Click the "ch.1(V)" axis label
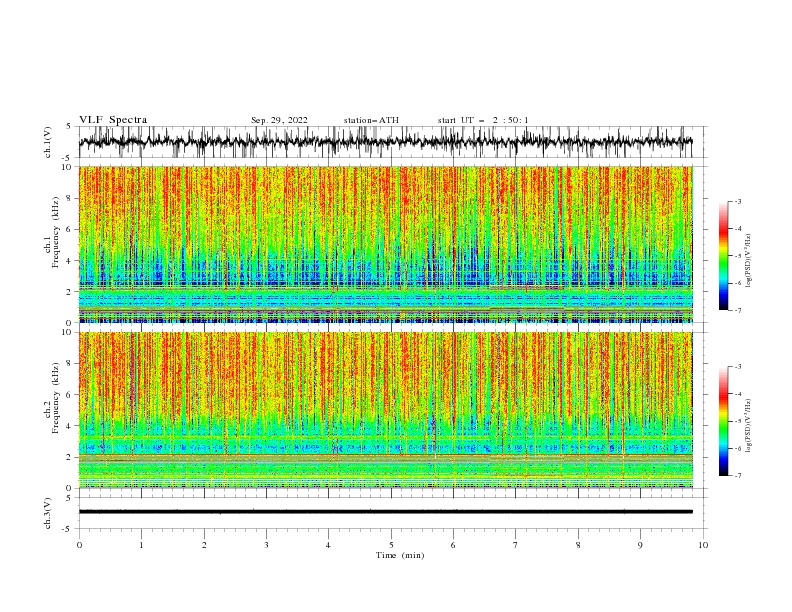The height and width of the screenshot is (612, 792). [48, 142]
